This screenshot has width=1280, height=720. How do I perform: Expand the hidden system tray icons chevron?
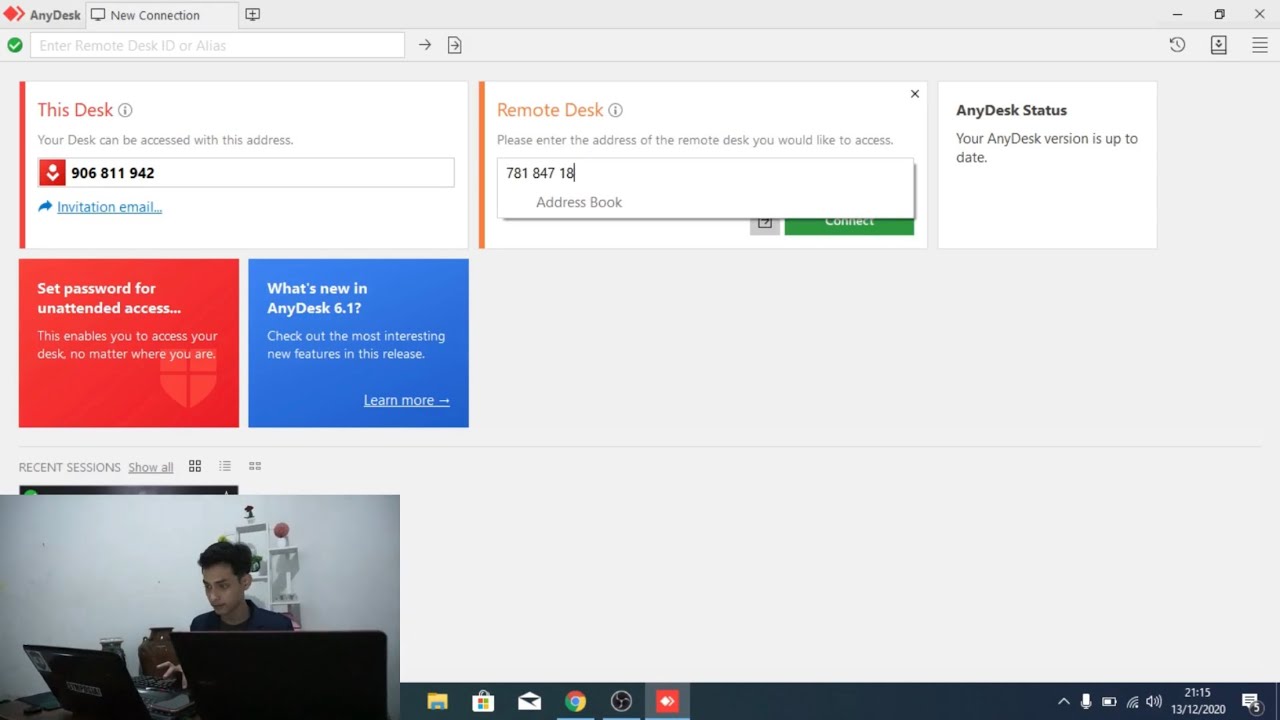(x=1063, y=701)
